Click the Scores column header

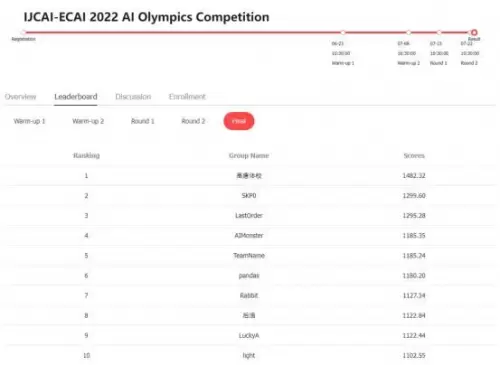(x=414, y=155)
